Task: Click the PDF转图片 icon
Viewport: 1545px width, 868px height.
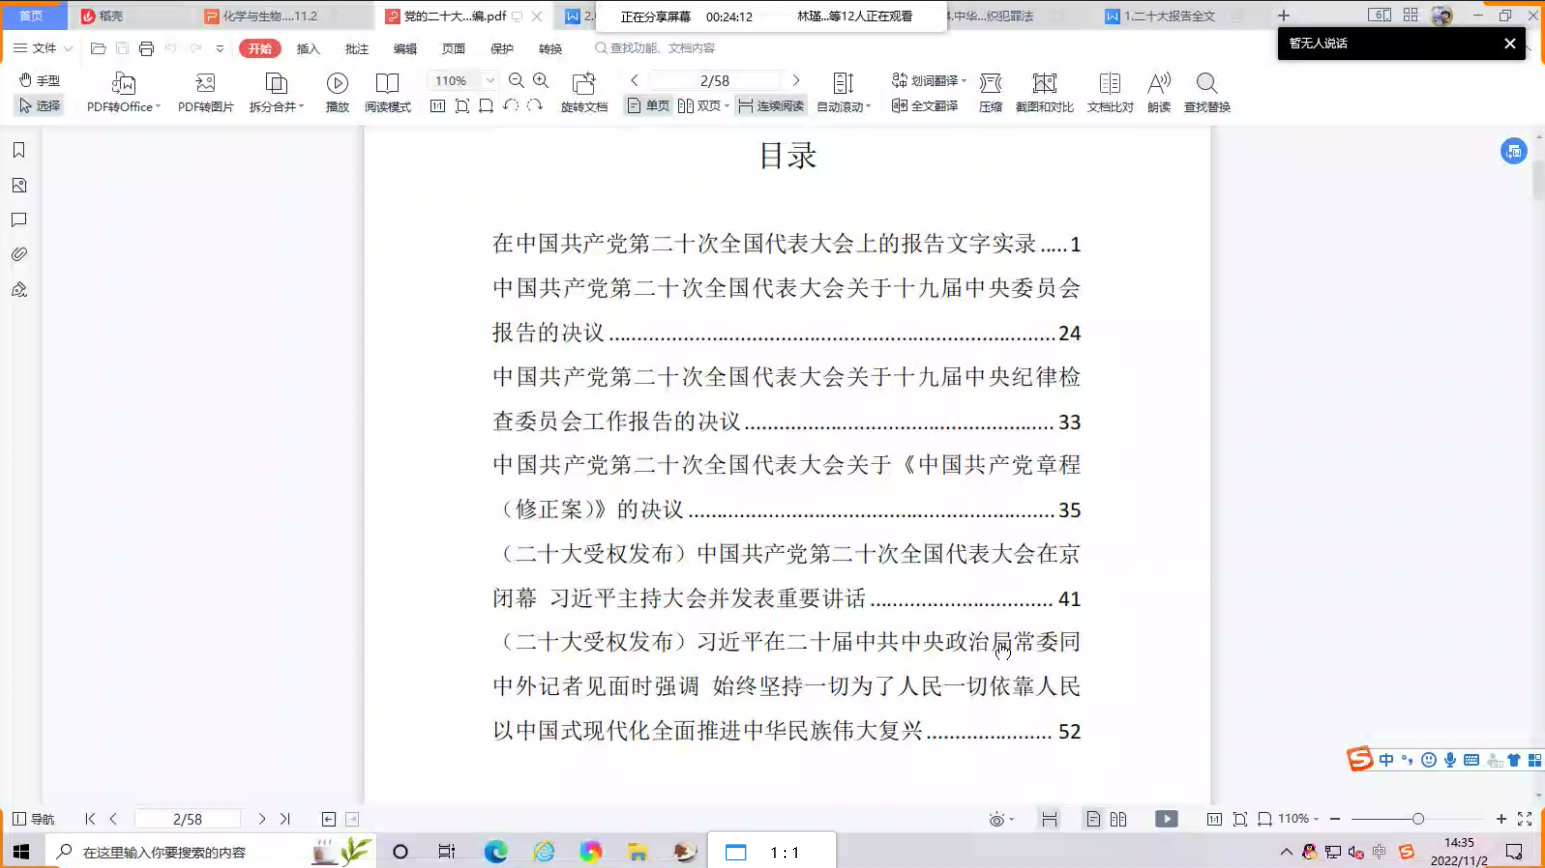Action: [205, 83]
